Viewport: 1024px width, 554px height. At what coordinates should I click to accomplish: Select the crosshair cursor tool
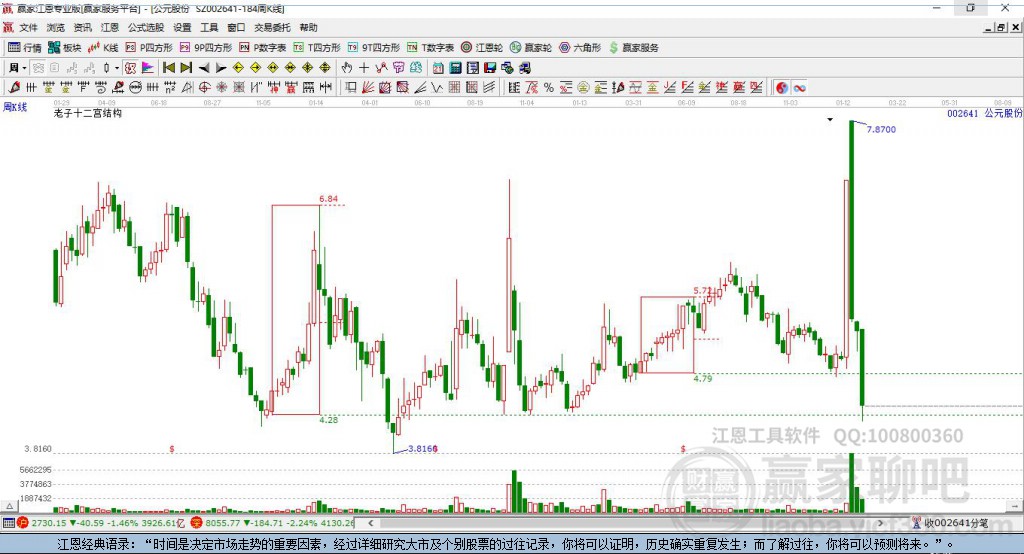[x=364, y=68]
